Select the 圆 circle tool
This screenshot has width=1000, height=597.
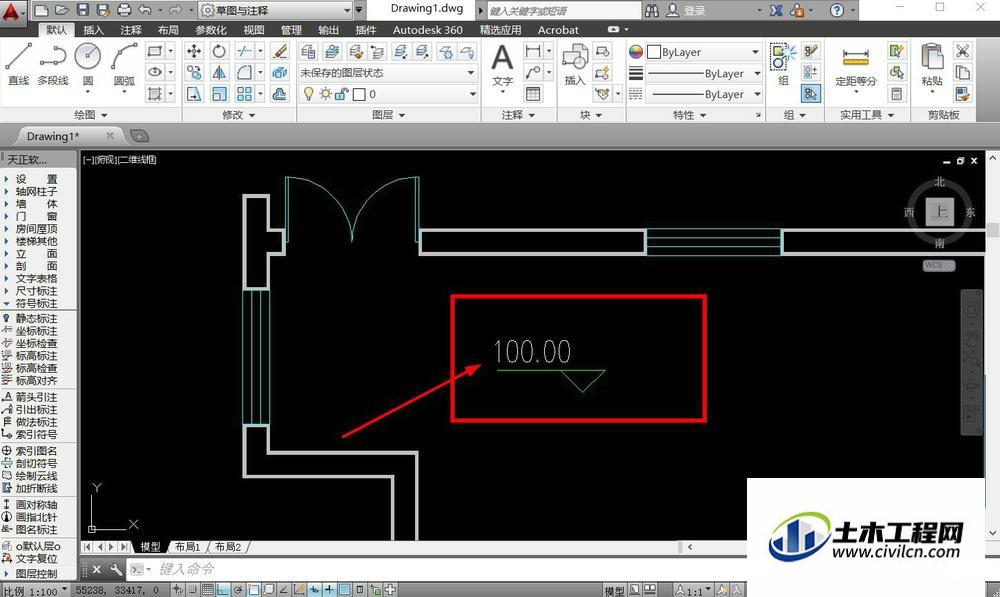point(88,63)
